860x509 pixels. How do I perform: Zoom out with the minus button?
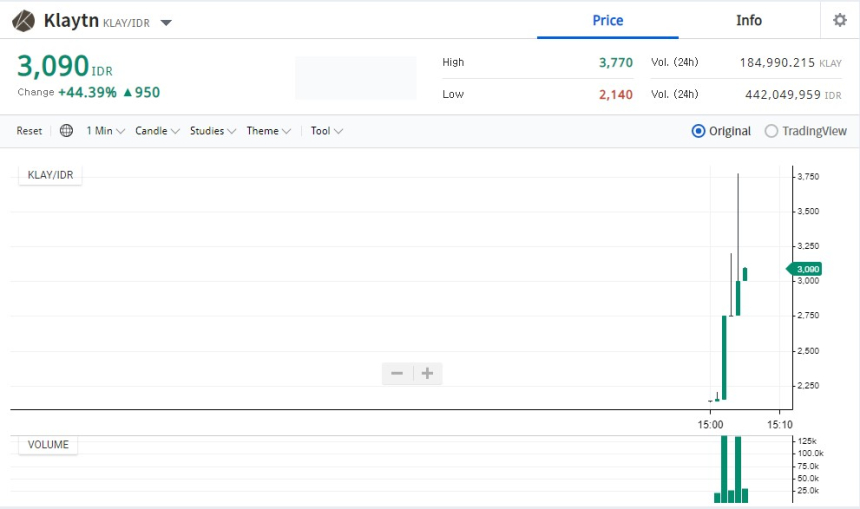click(x=397, y=374)
